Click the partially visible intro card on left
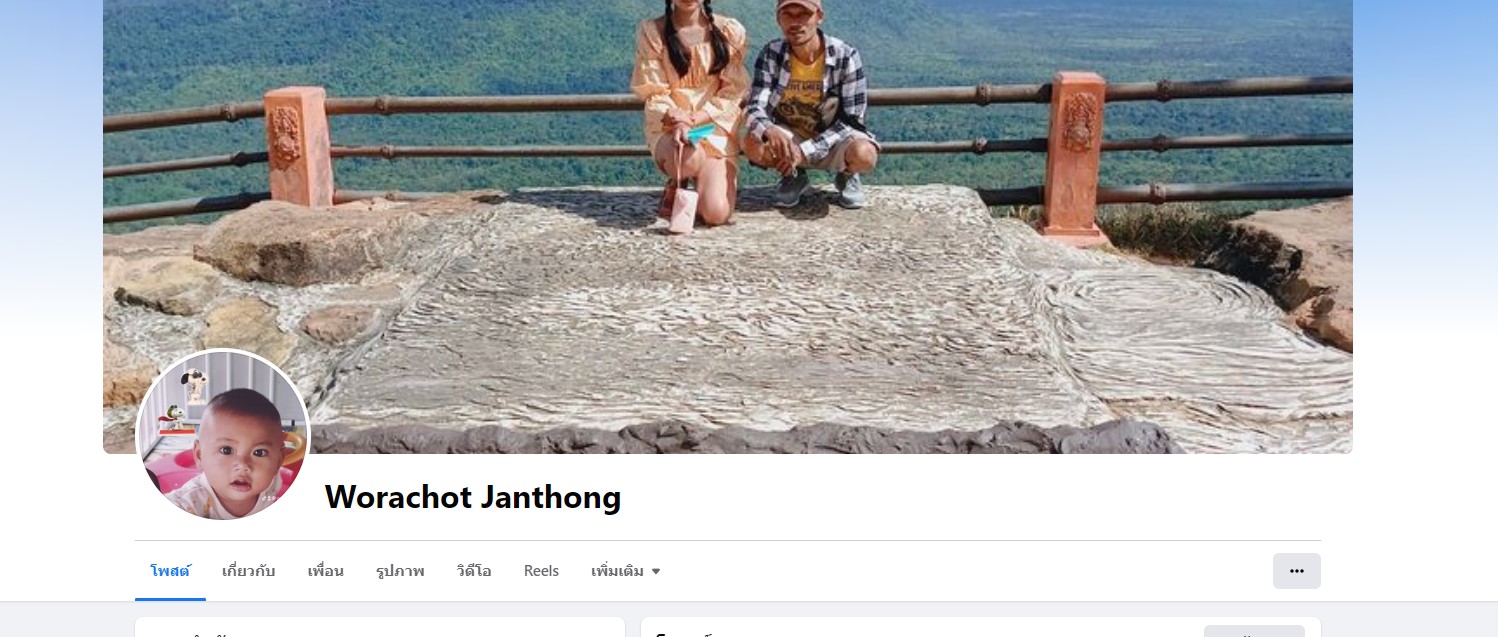The image size is (1498, 637). click(380, 627)
